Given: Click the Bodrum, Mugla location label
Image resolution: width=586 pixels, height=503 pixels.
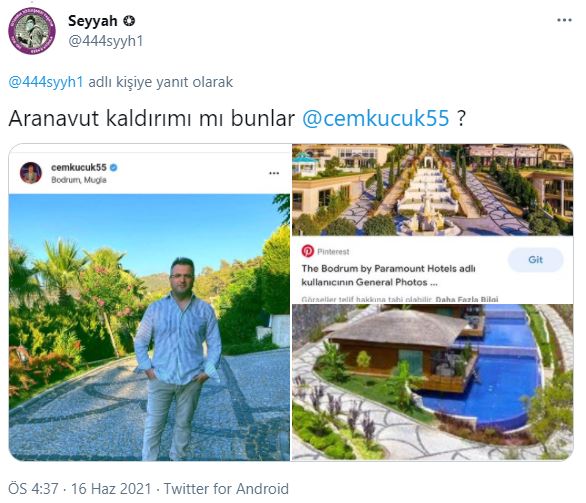Looking at the screenshot, I should pos(79,180).
